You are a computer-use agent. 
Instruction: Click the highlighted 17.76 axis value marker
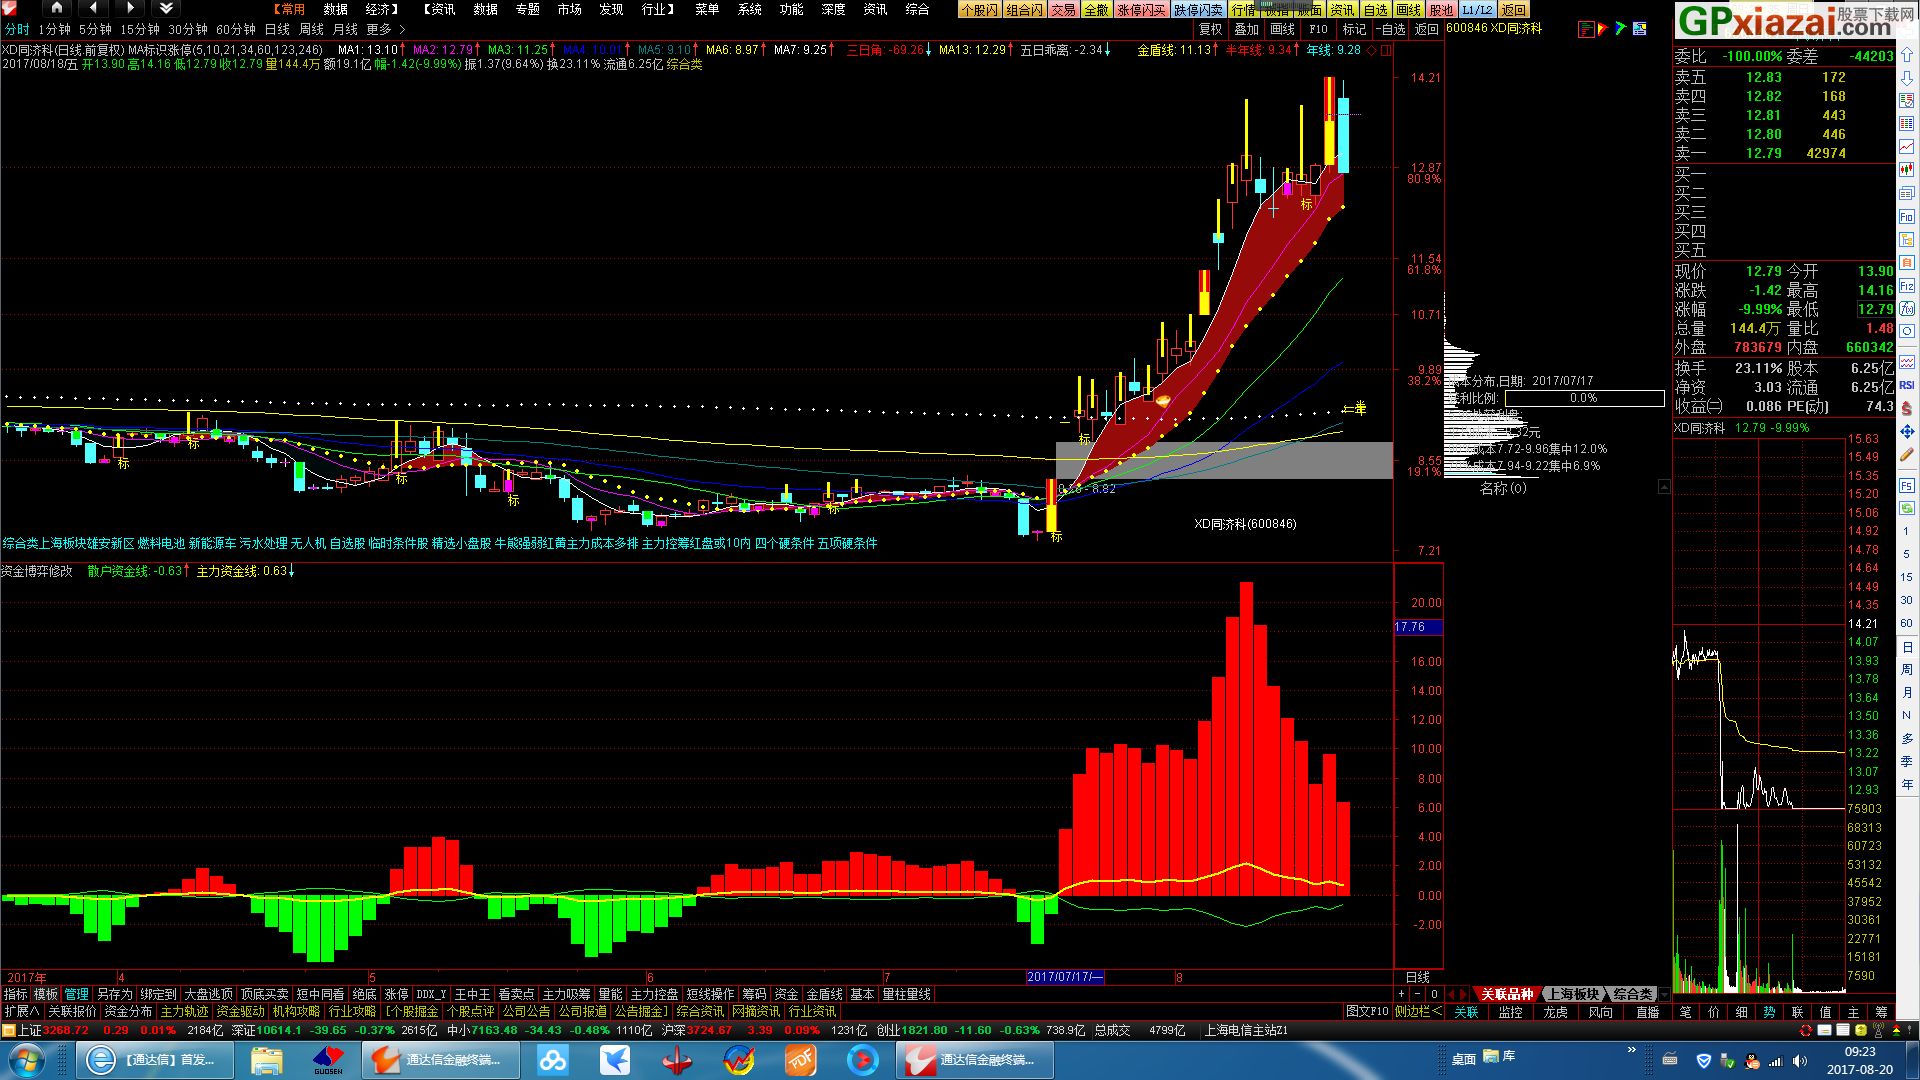(1418, 627)
